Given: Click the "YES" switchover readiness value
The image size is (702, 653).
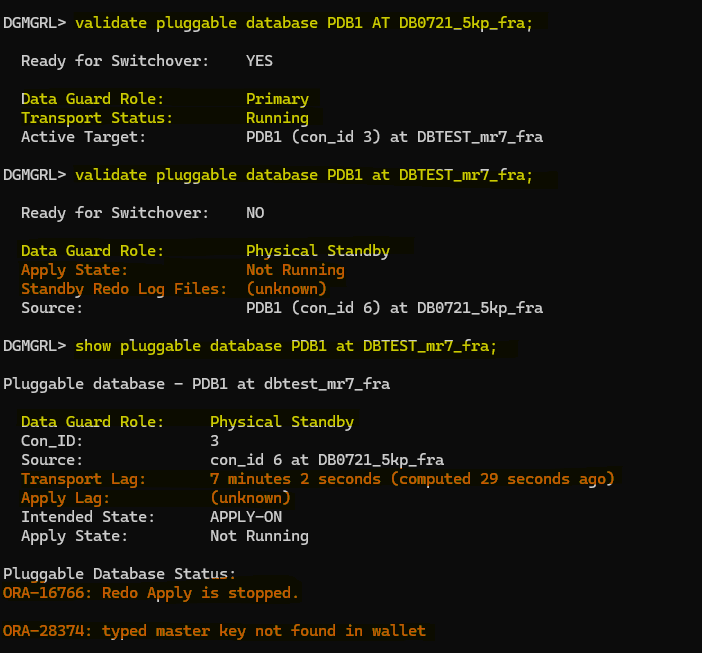Looking at the screenshot, I should (259, 61).
